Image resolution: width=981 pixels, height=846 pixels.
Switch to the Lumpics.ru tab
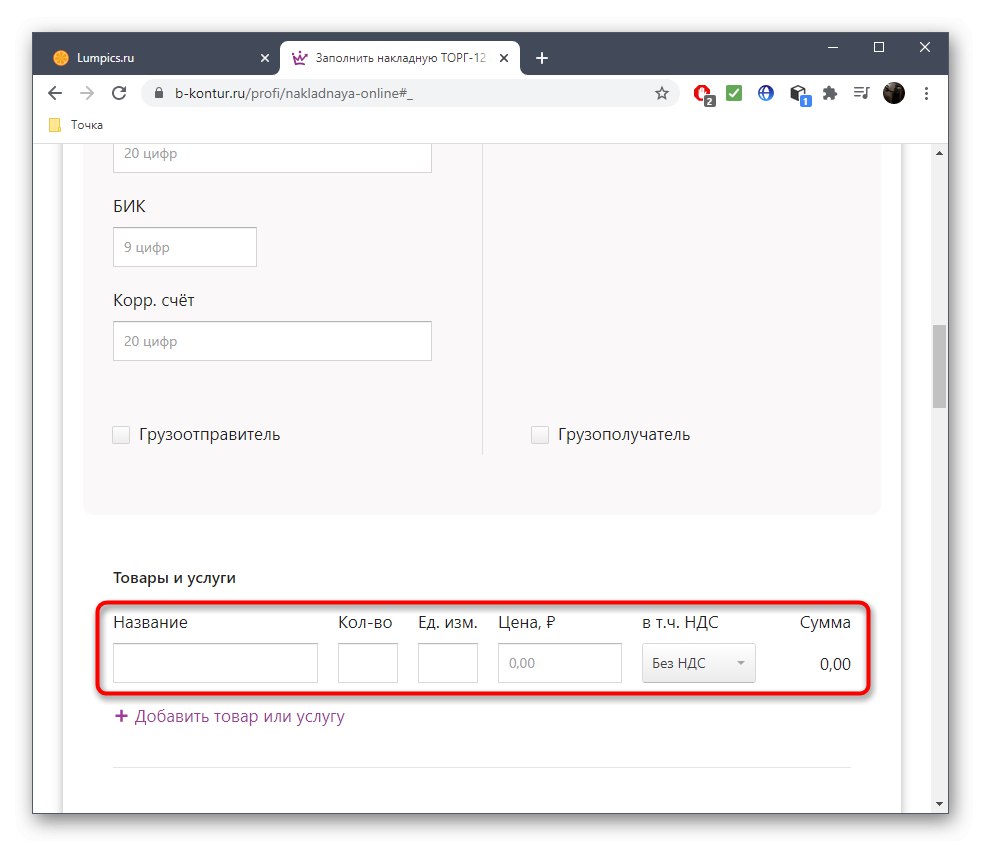pyautogui.click(x=150, y=57)
